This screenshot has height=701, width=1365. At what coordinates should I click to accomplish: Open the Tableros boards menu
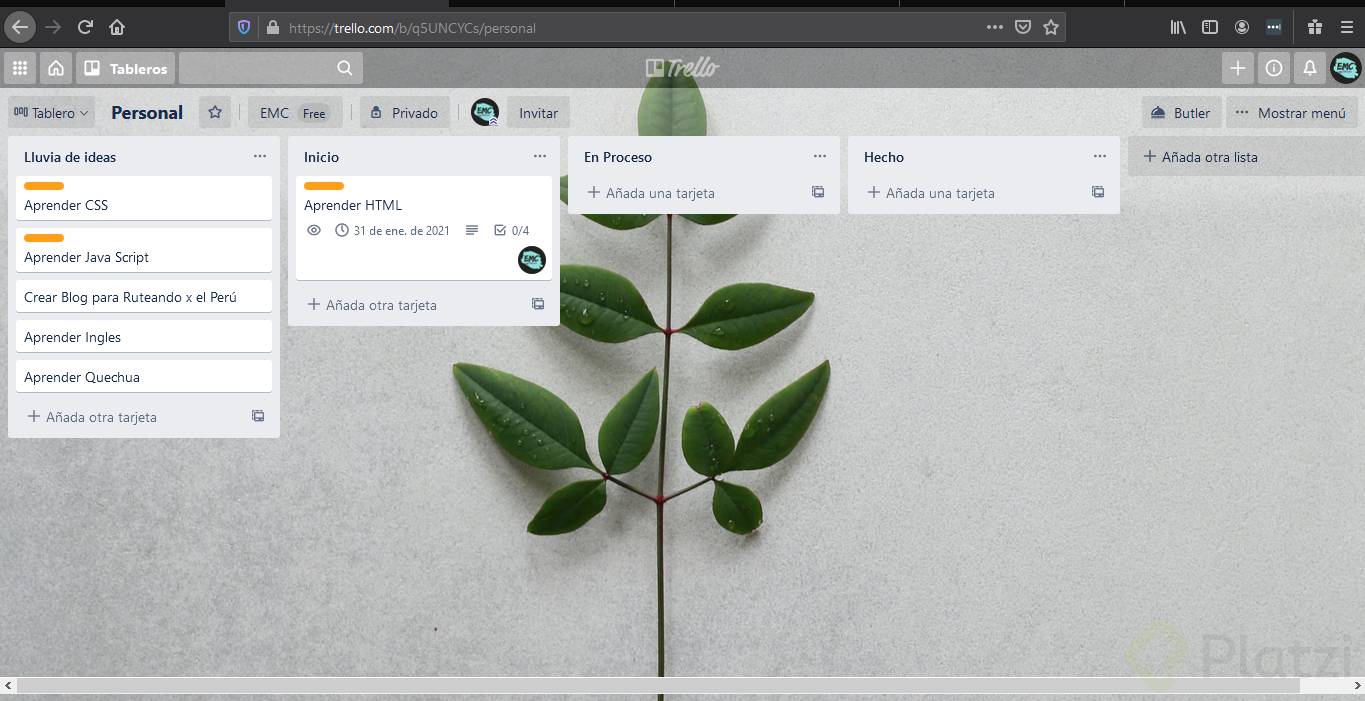126,68
